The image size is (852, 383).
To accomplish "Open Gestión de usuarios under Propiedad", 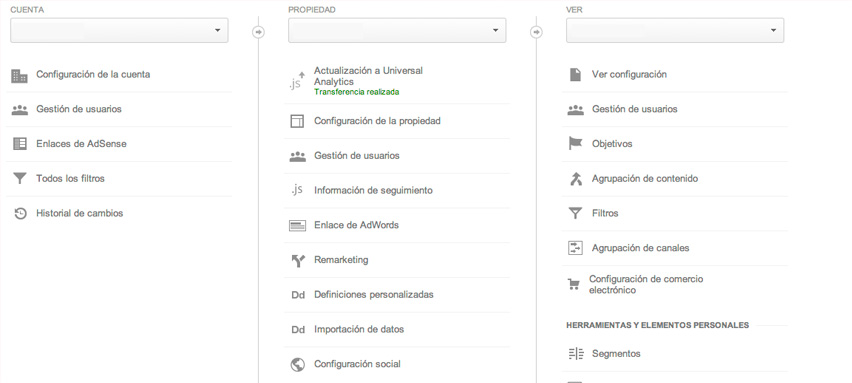I will tap(356, 156).
